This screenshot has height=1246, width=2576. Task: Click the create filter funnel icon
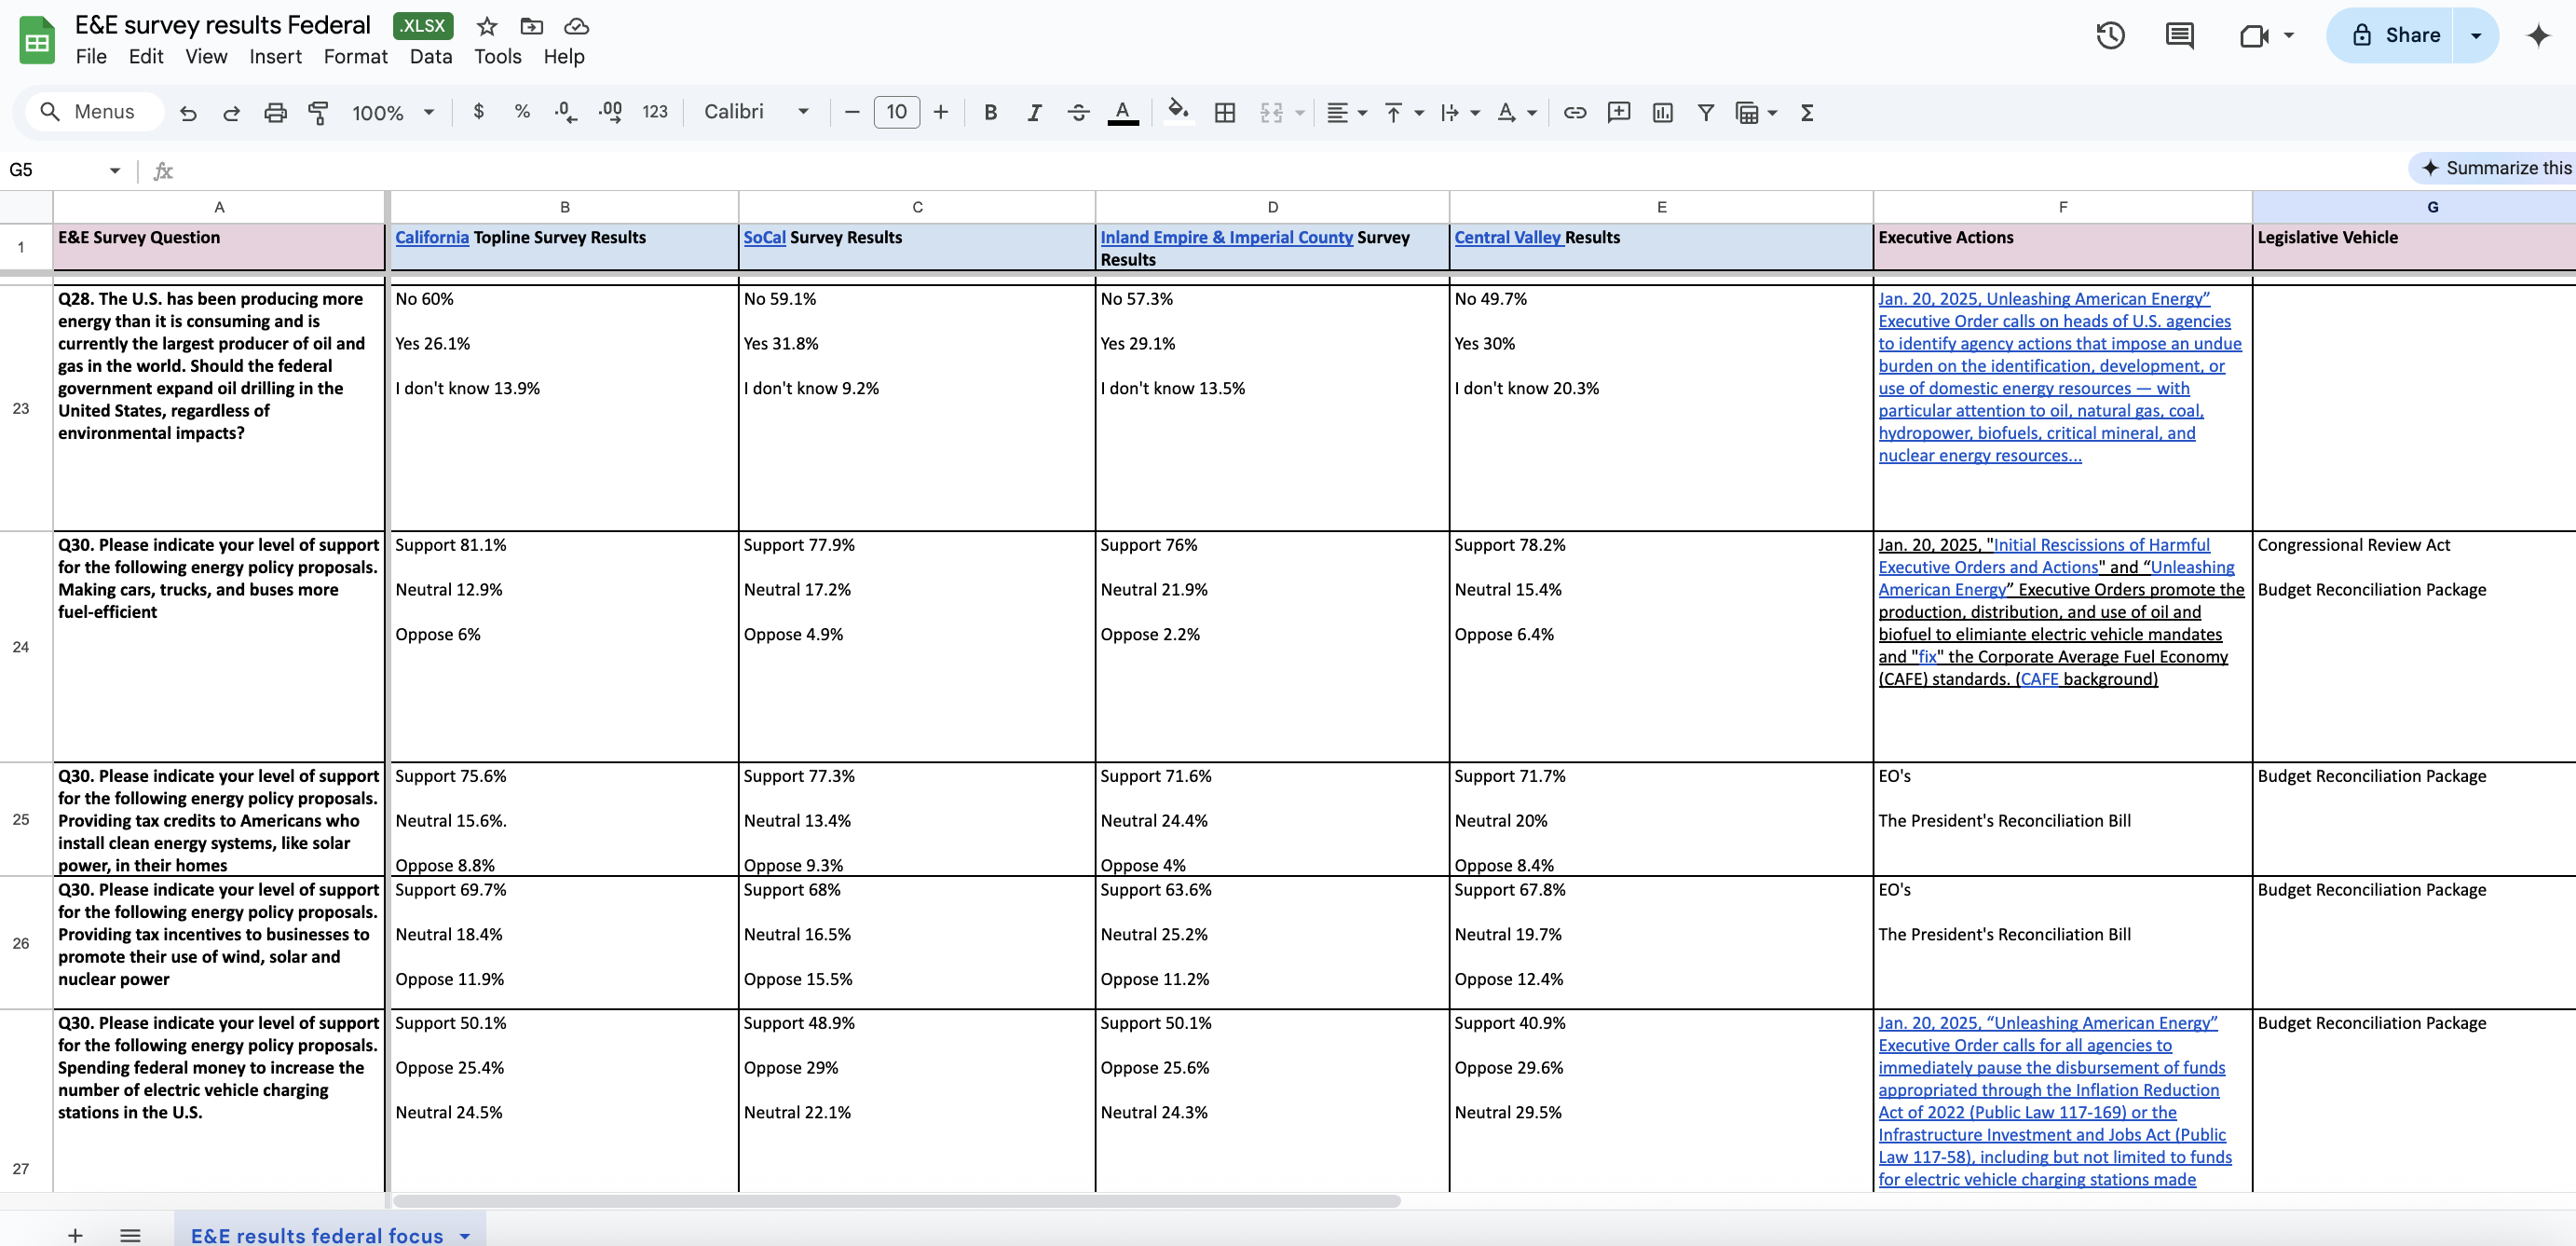pos(1705,113)
